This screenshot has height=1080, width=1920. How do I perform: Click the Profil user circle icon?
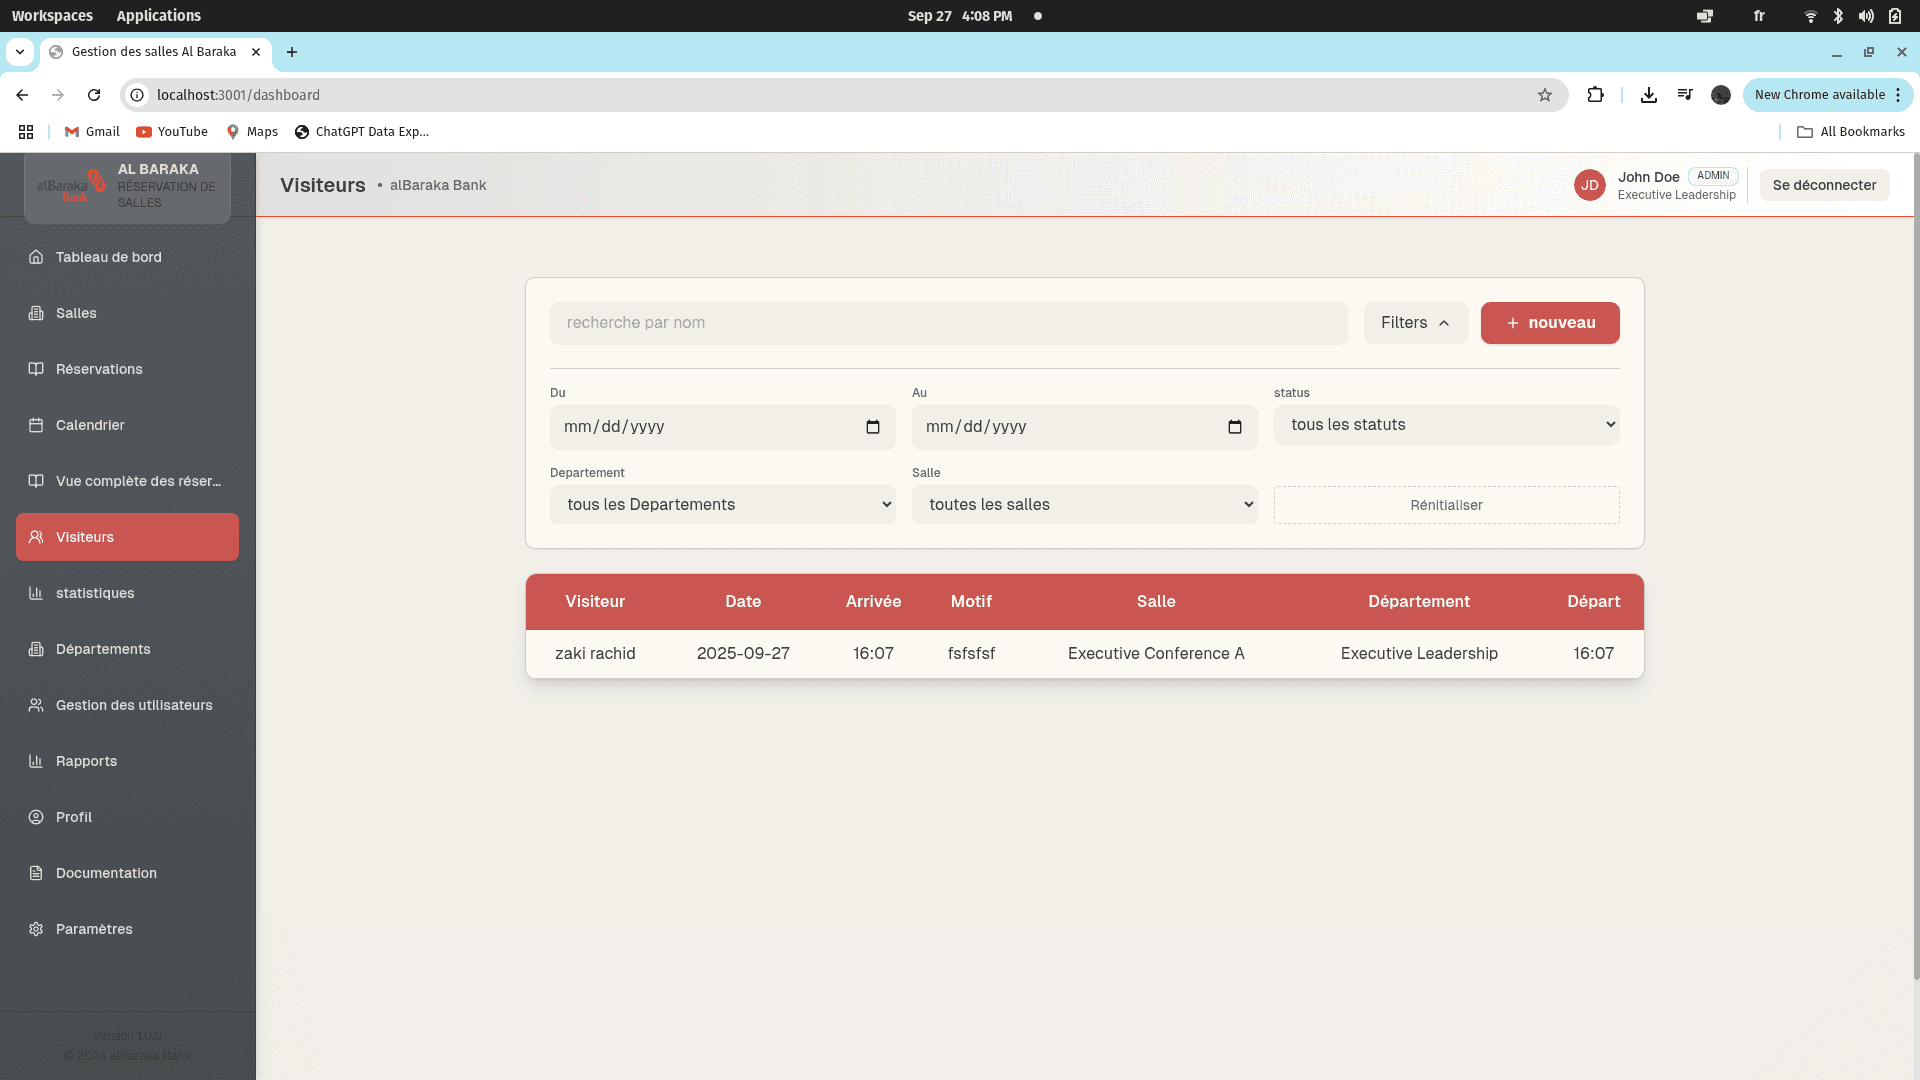coord(36,817)
